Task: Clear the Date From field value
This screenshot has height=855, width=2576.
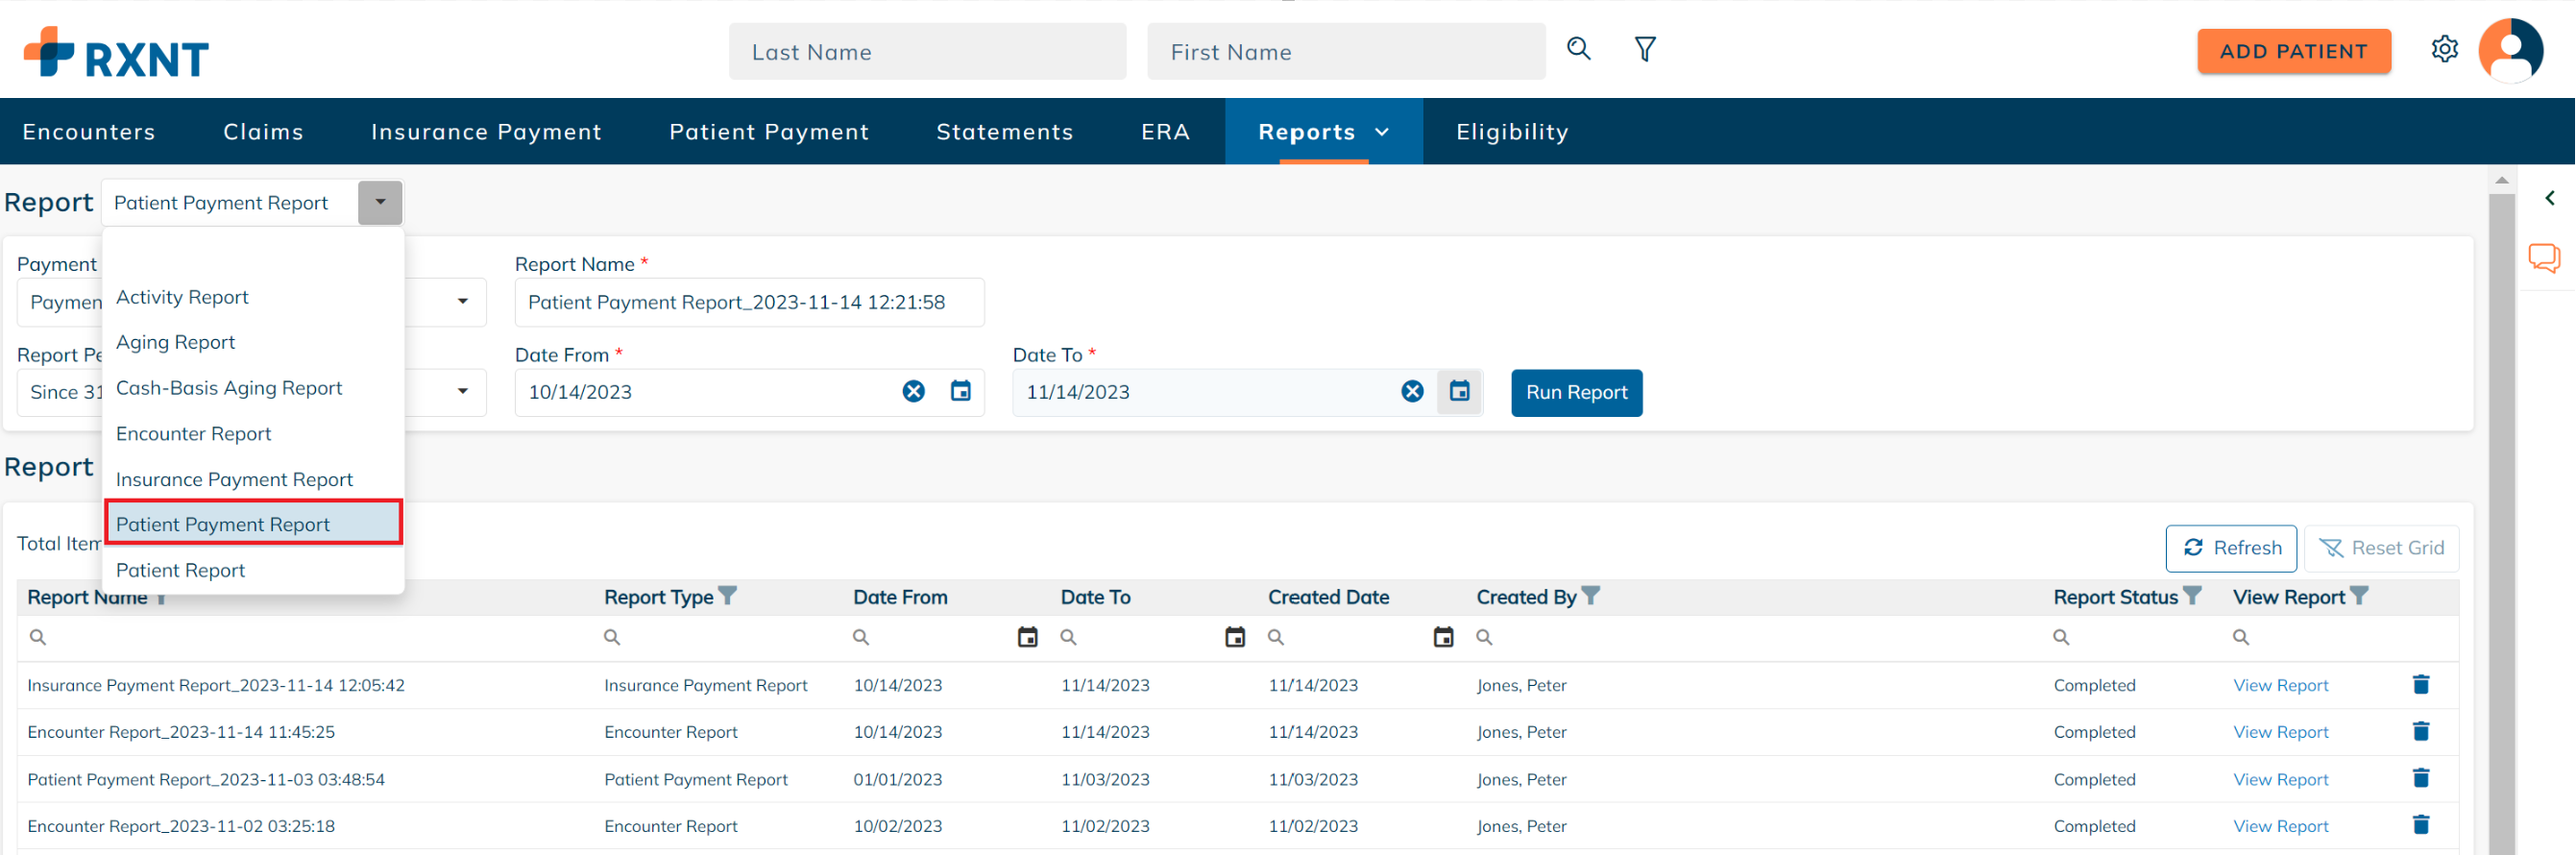Action: [913, 392]
